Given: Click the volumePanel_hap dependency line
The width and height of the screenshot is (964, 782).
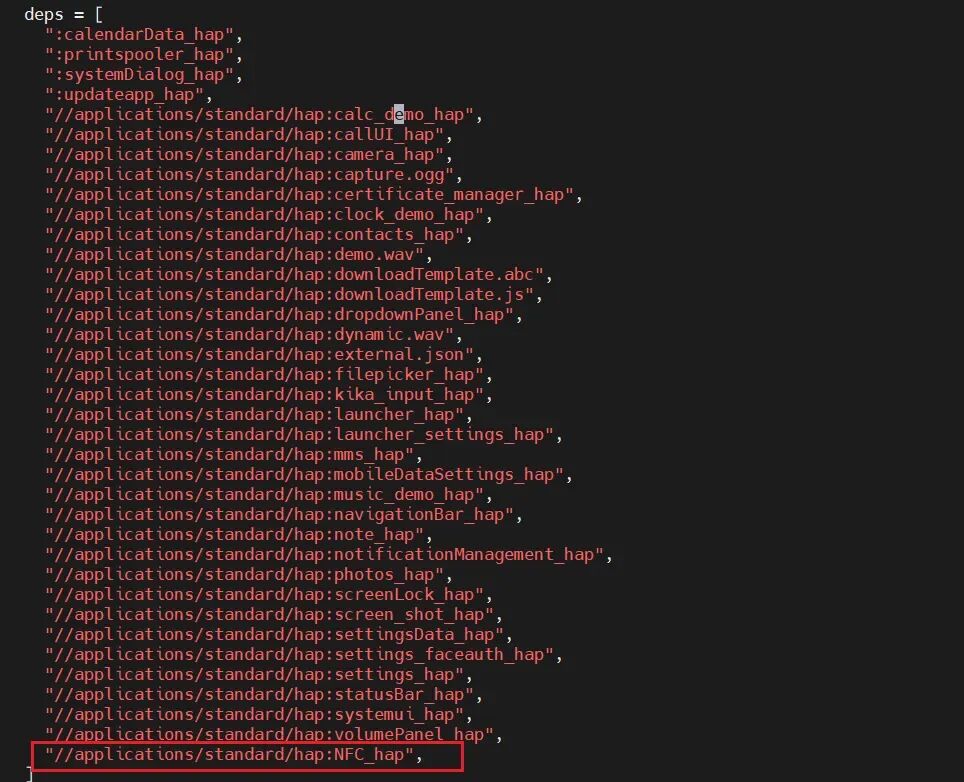Looking at the screenshot, I should [x=274, y=734].
